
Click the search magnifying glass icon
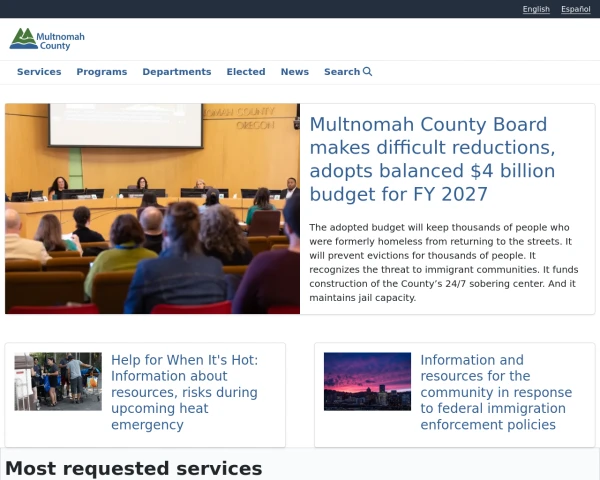pos(367,72)
